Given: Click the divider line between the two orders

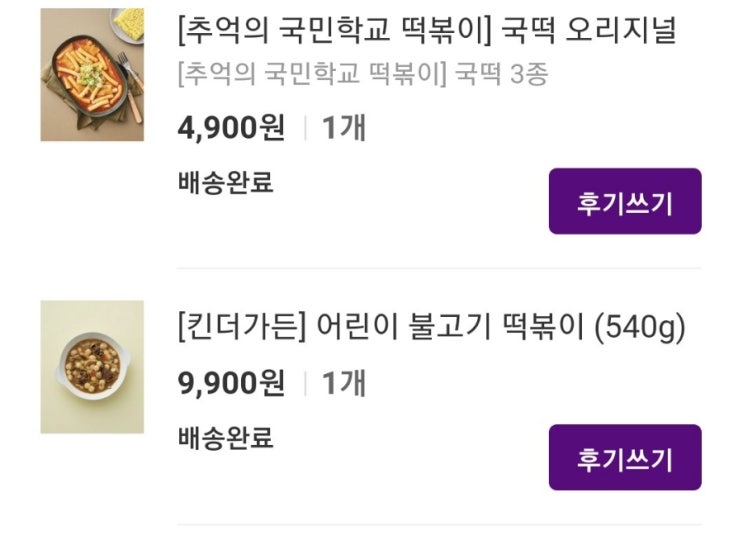Looking at the screenshot, I should click(439, 268).
